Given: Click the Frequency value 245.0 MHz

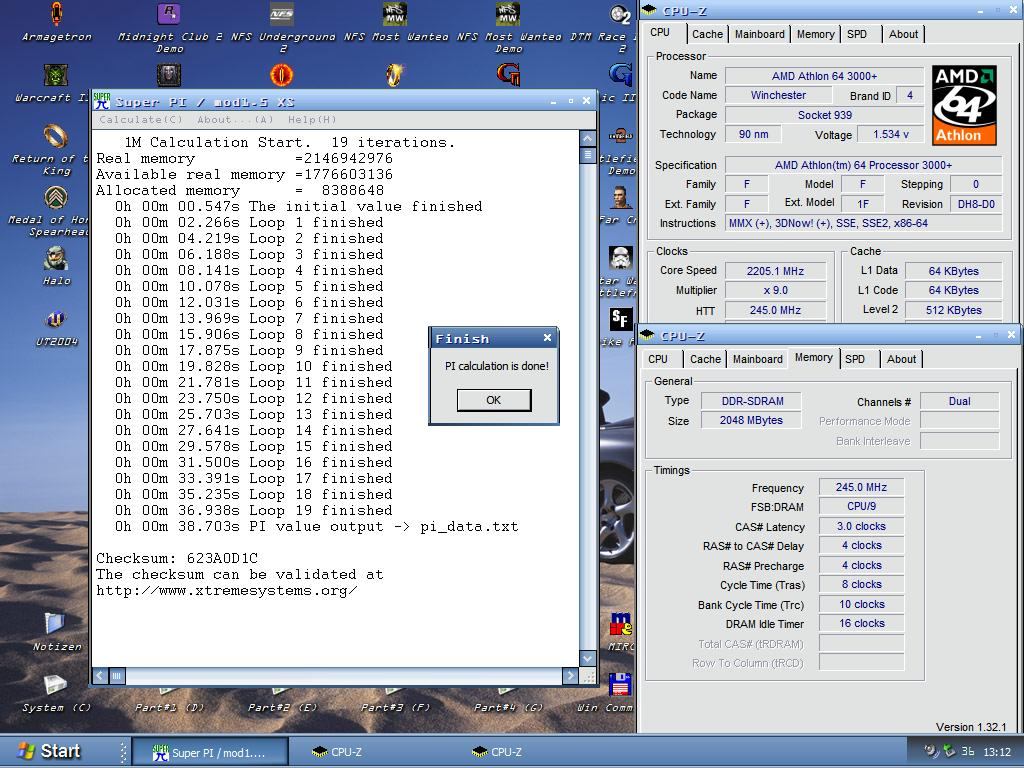Looking at the screenshot, I should [861, 487].
